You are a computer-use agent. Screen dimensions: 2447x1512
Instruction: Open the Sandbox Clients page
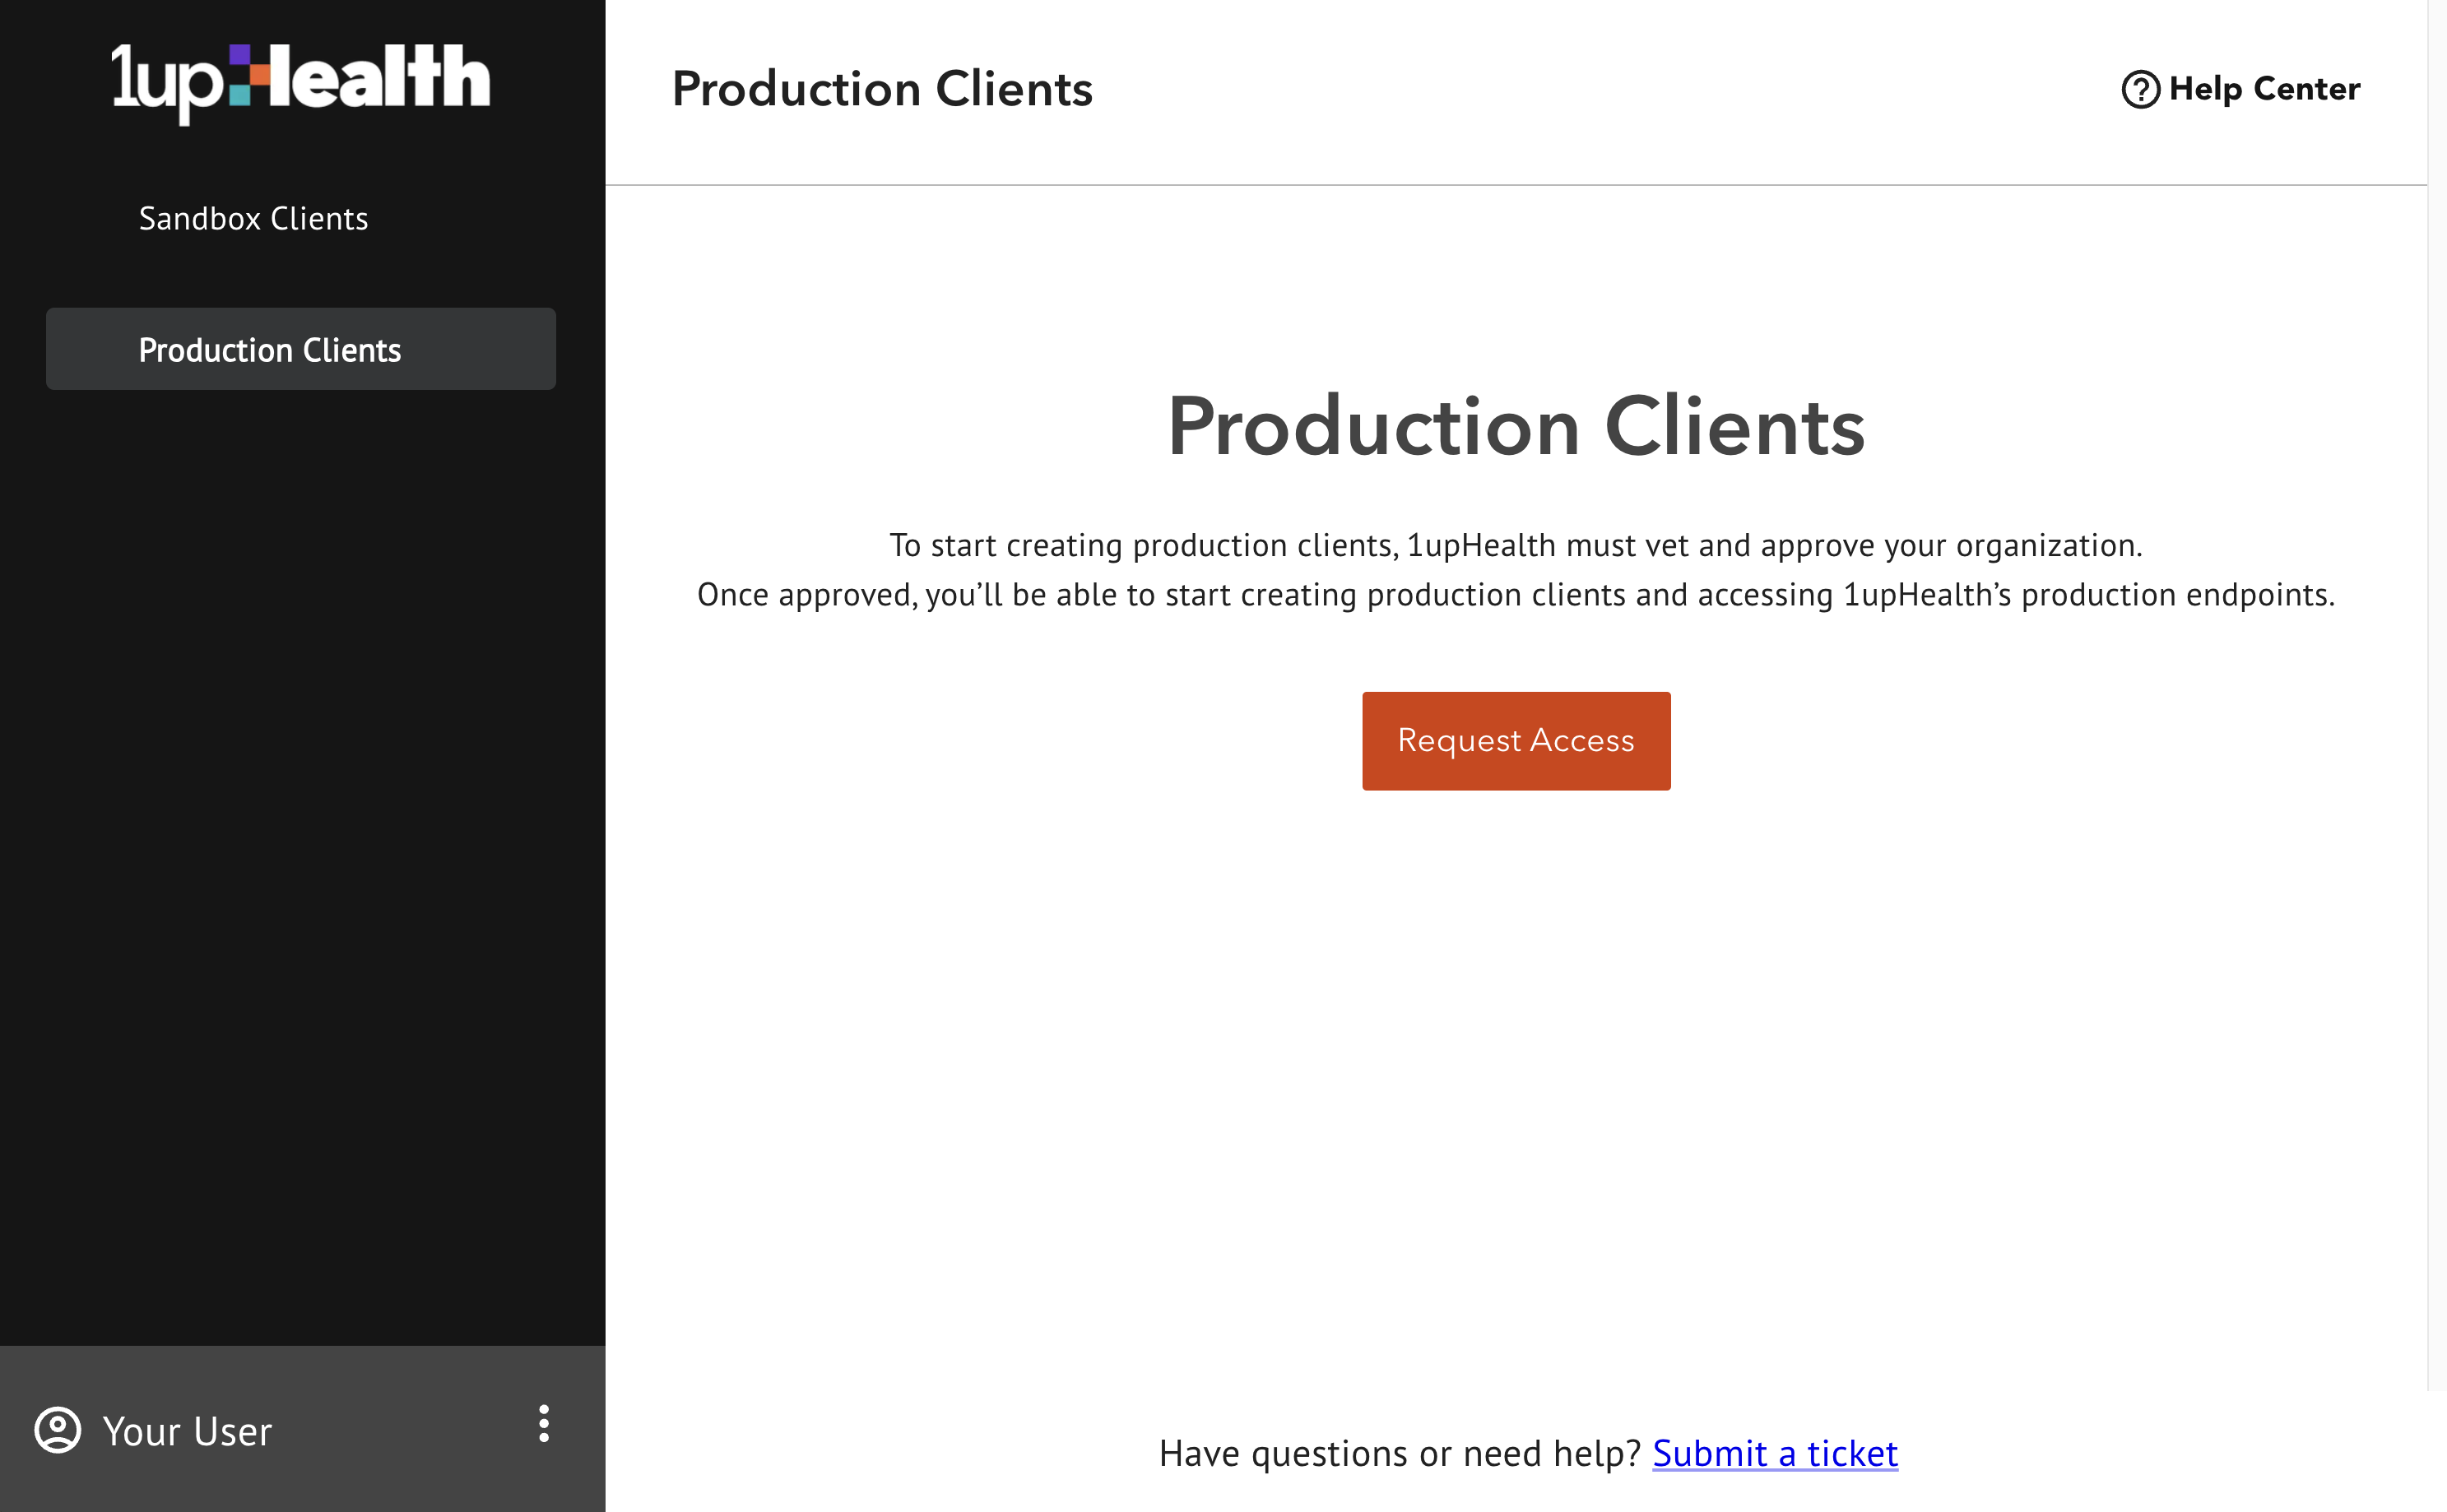[253, 218]
